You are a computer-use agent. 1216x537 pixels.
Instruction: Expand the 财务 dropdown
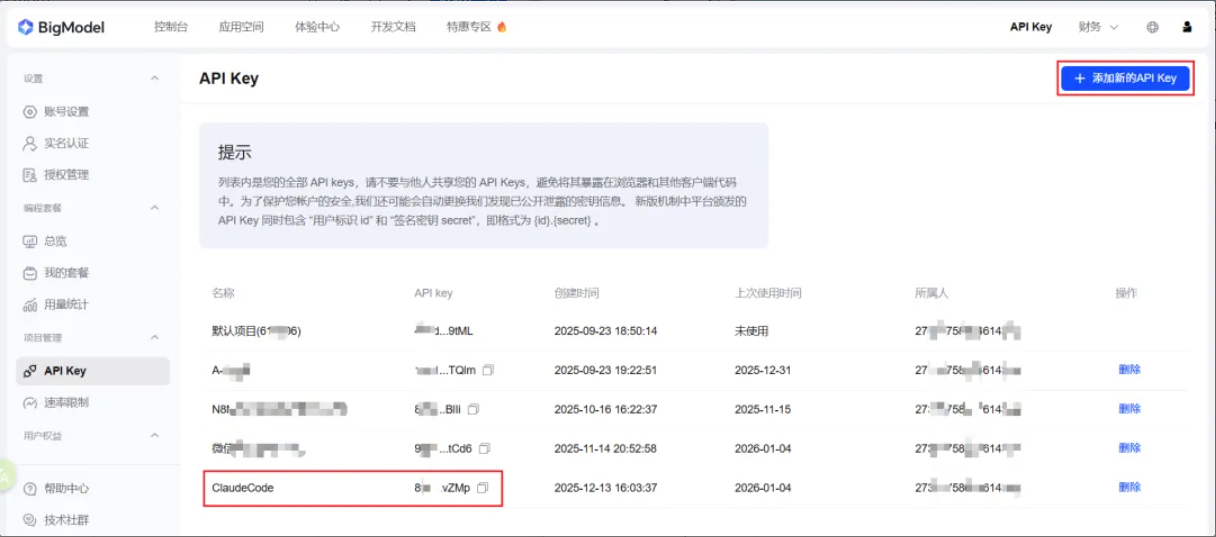tap(1098, 27)
